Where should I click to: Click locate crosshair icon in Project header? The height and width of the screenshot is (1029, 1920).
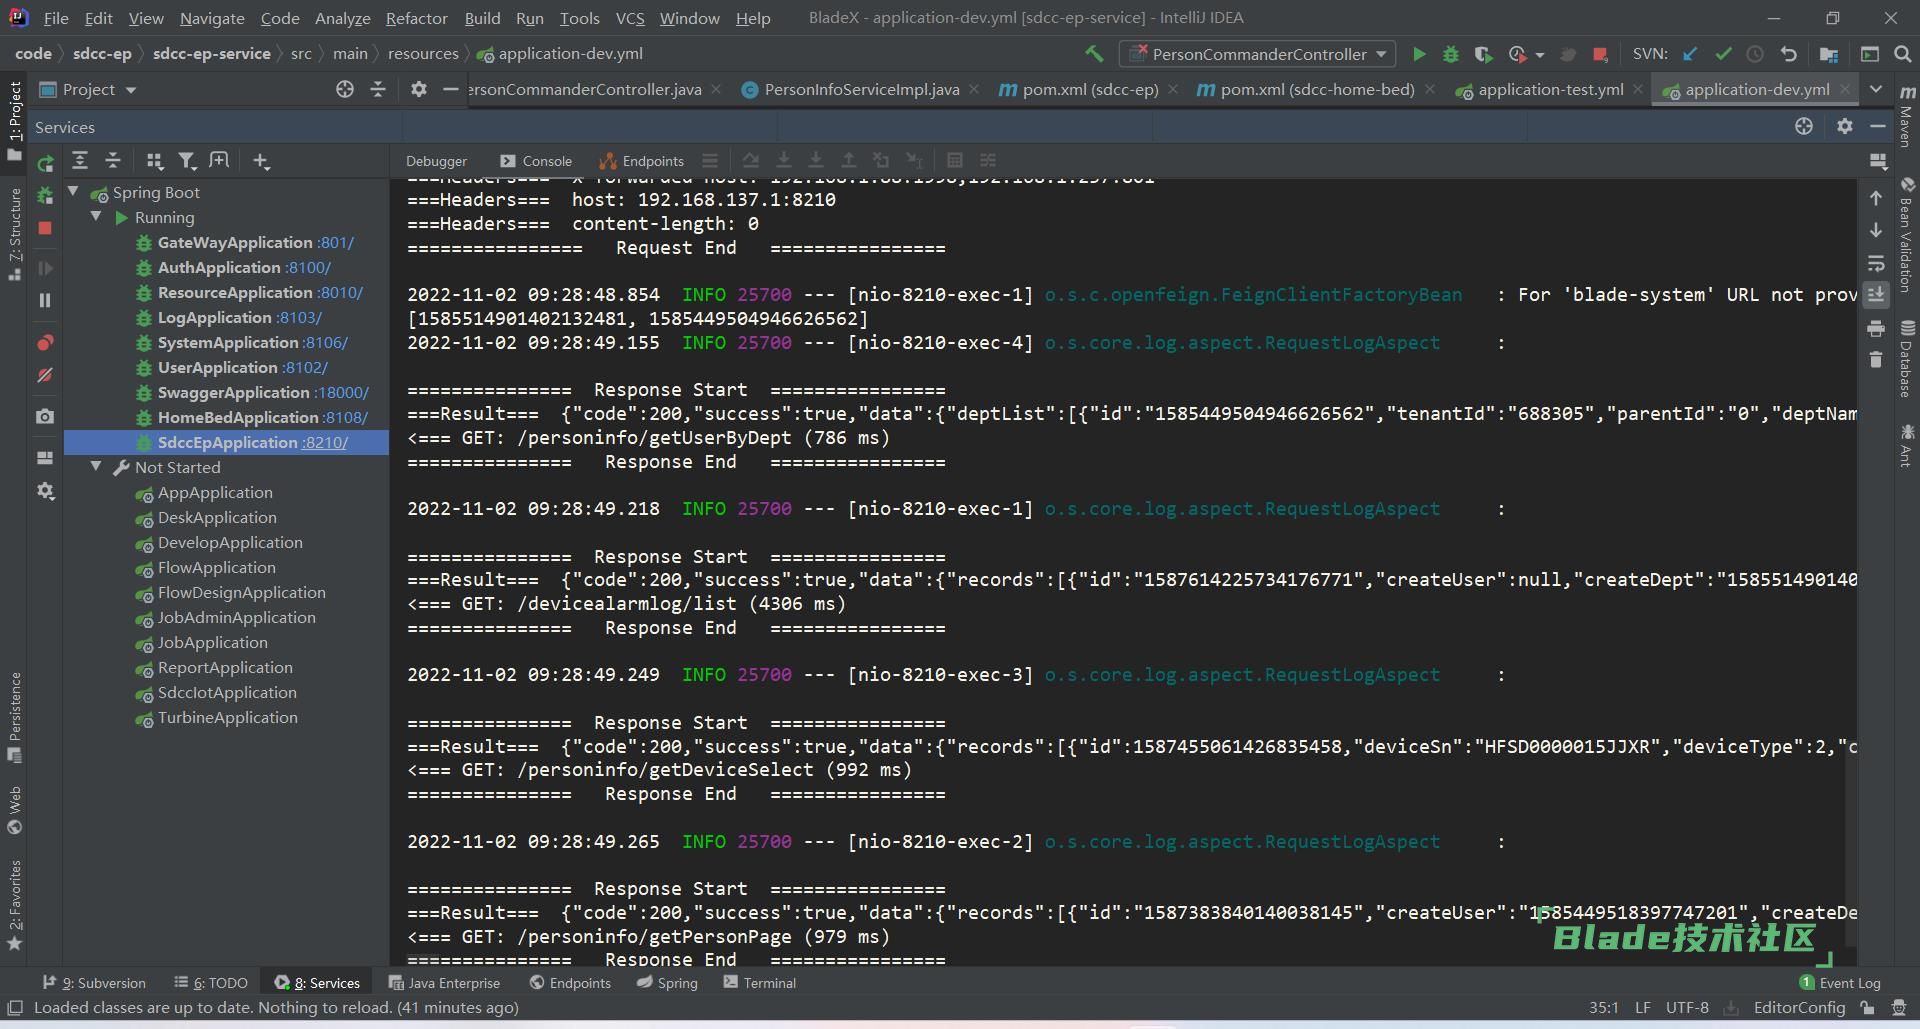pyautogui.click(x=345, y=89)
